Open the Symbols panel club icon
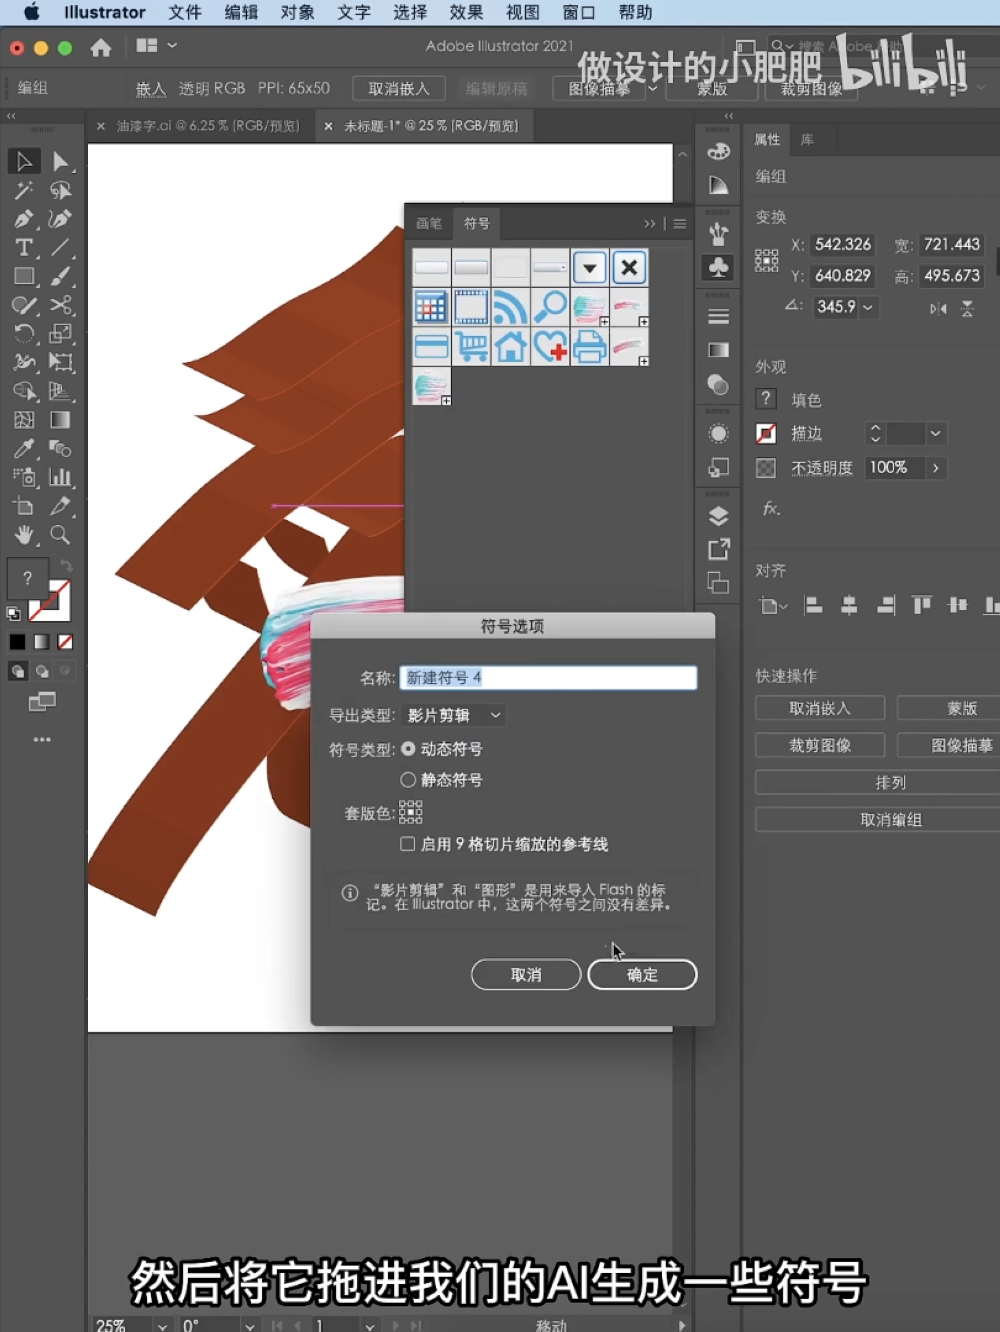This screenshot has height=1332, width=1000. click(718, 267)
